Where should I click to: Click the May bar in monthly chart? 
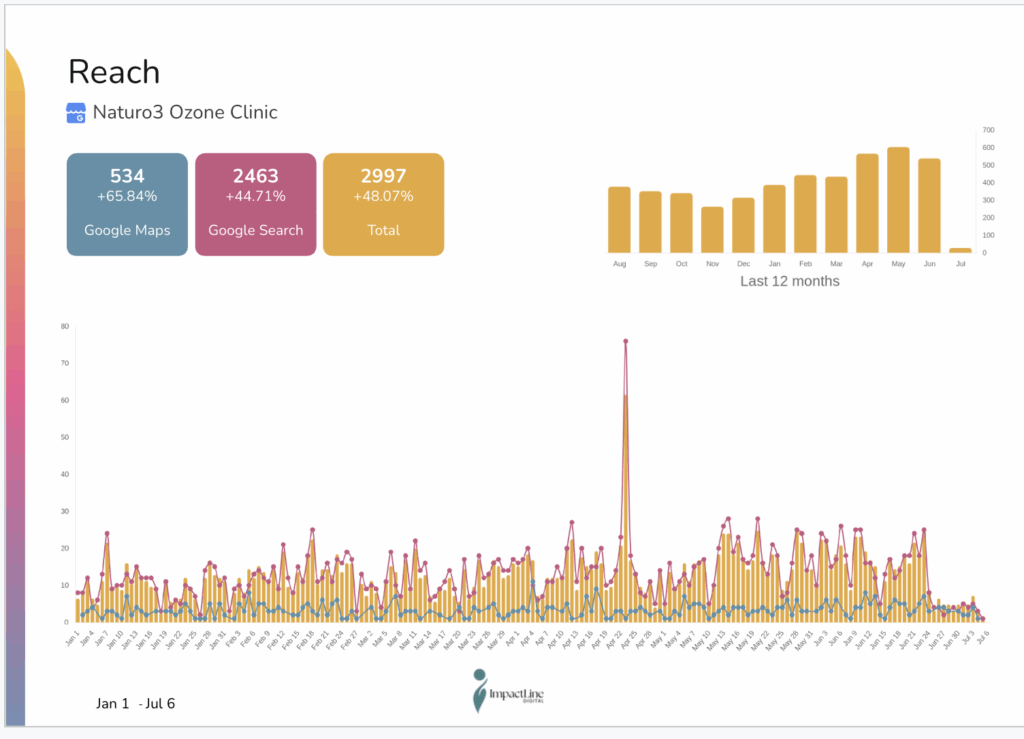point(898,200)
